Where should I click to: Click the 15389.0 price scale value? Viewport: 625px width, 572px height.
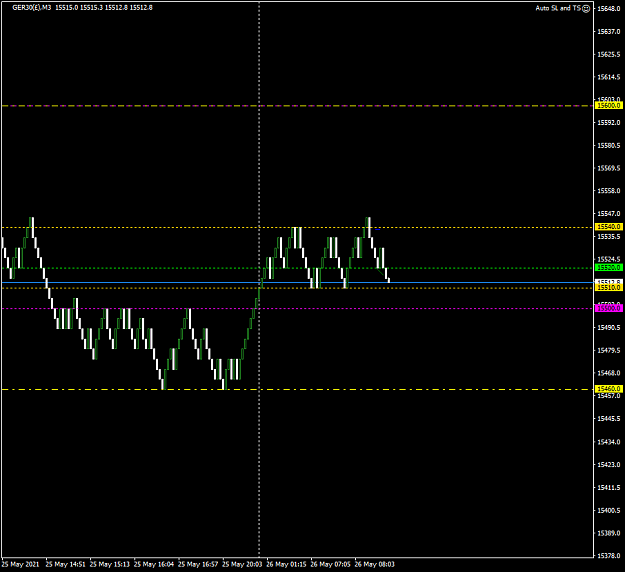[609, 533]
